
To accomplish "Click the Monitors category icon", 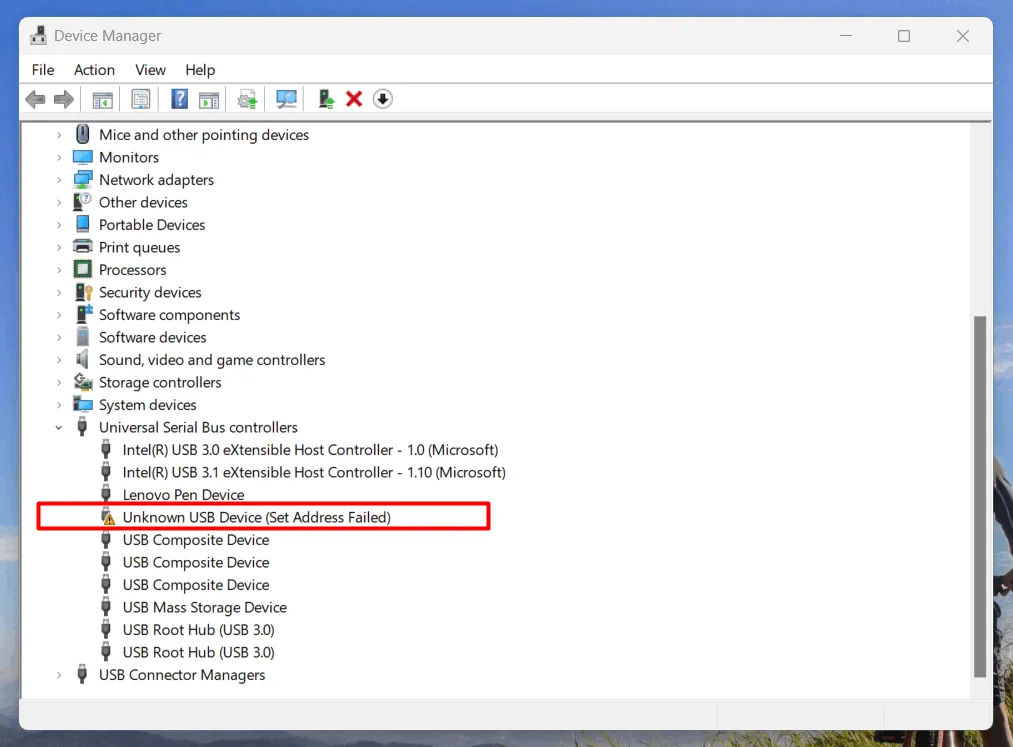I will tap(83, 157).
